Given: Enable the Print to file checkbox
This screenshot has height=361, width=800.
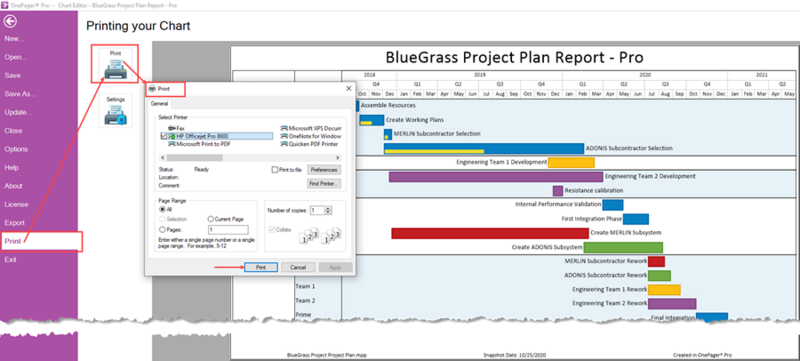Looking at the screenshot, I should tap(275, 170).
